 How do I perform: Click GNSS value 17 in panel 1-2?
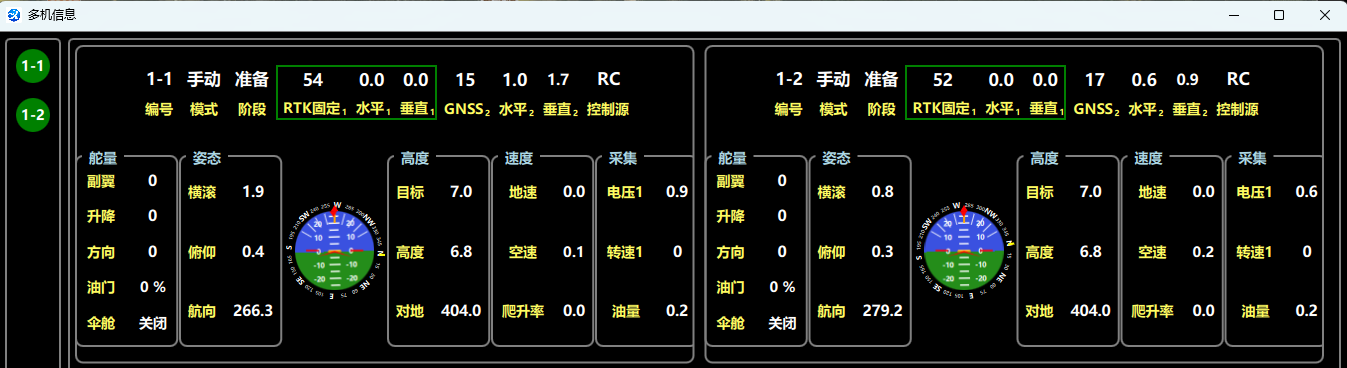point(1095,79)
